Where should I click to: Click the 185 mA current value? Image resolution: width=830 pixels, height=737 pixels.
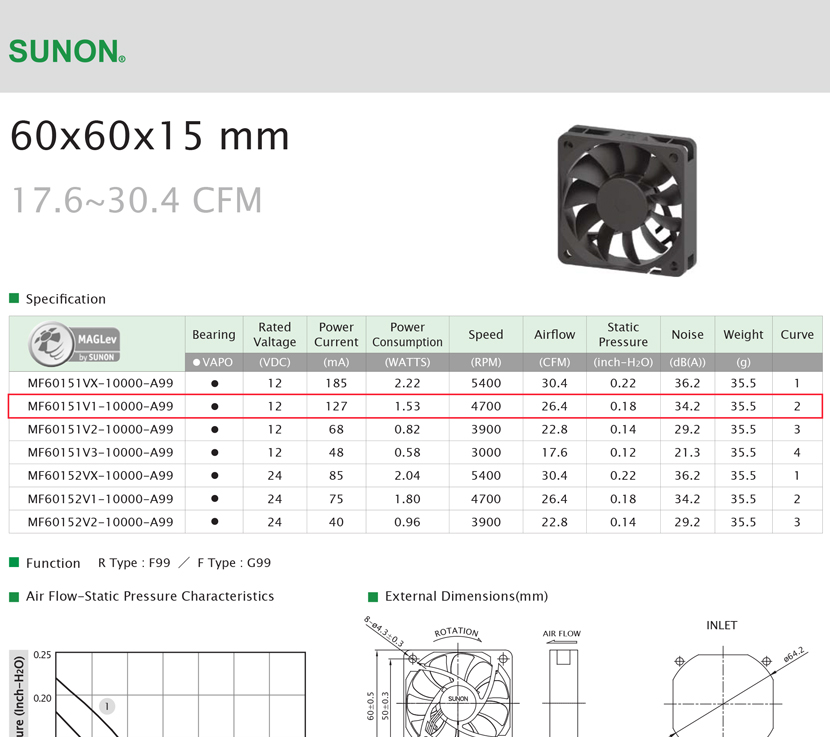point(336,383)
